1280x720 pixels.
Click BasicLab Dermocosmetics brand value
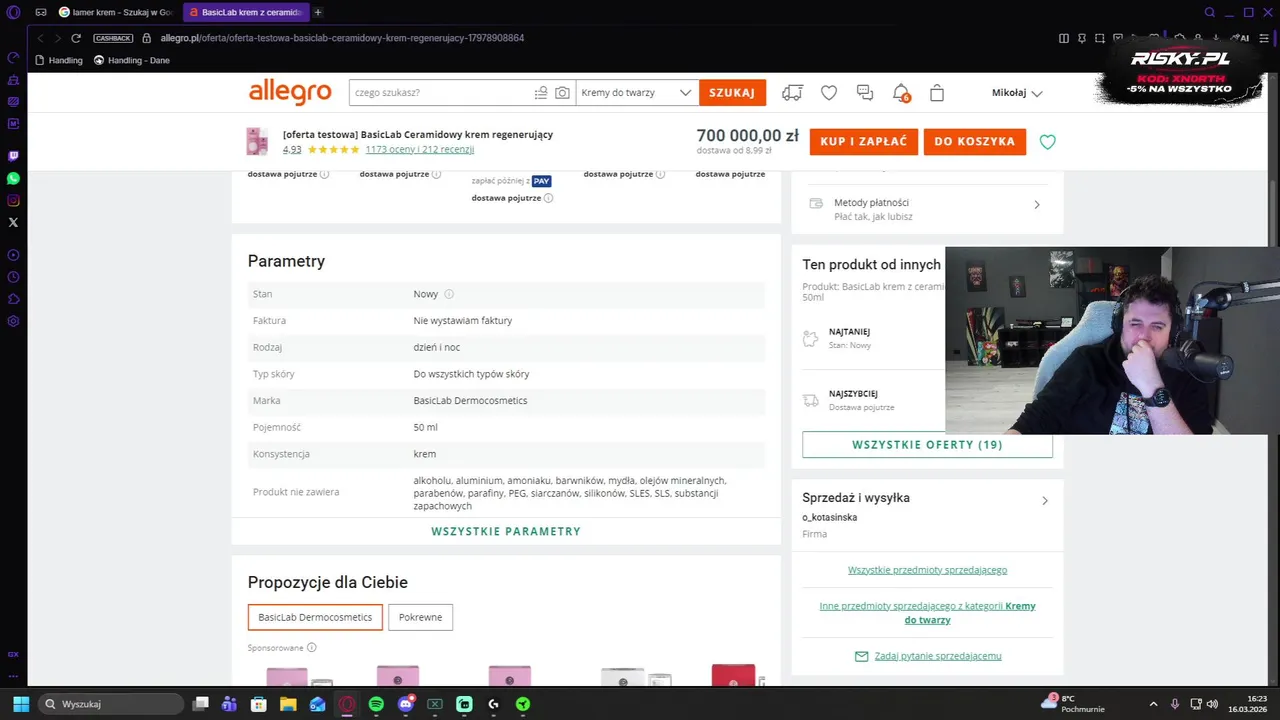(x=470, y=401)
